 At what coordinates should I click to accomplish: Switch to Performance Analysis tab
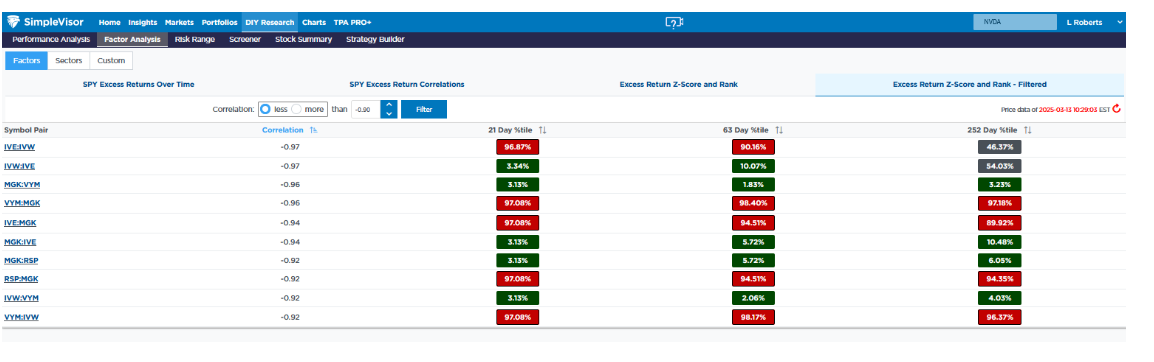click(x=51, y=39)
